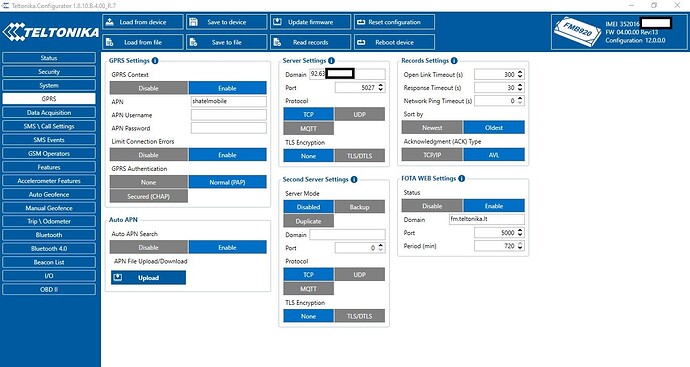Click the Update firmware icon
This screenshot has width=690, height=367.
(277, 22)
